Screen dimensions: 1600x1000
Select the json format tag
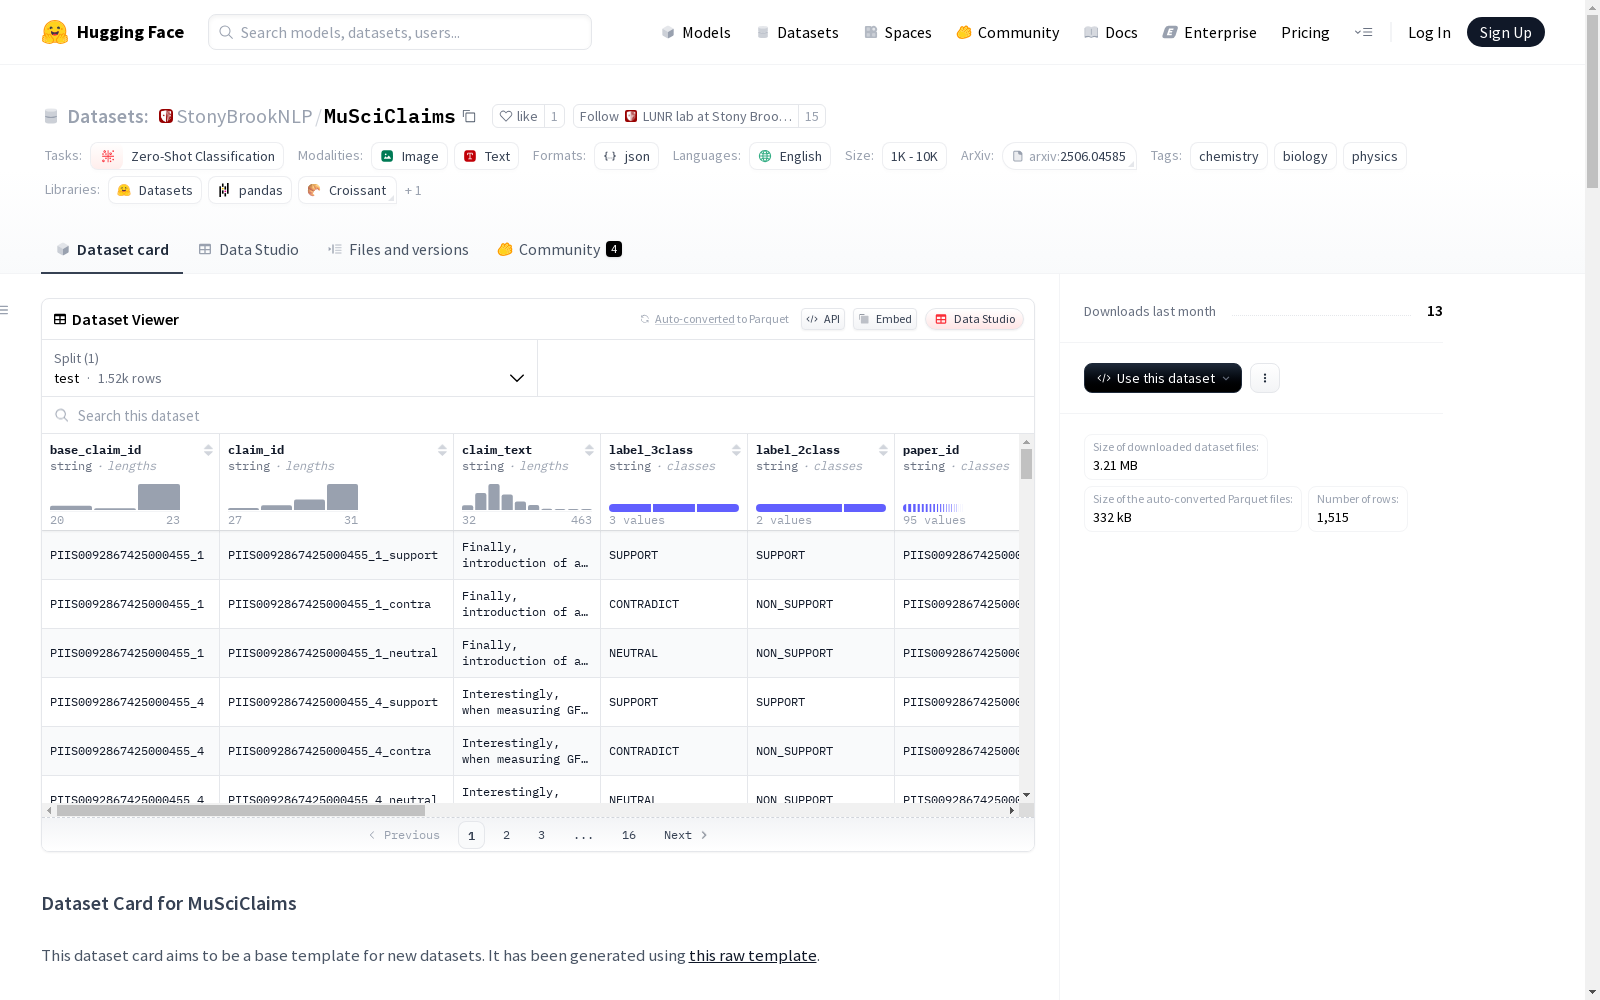click(x=627, y=156)
